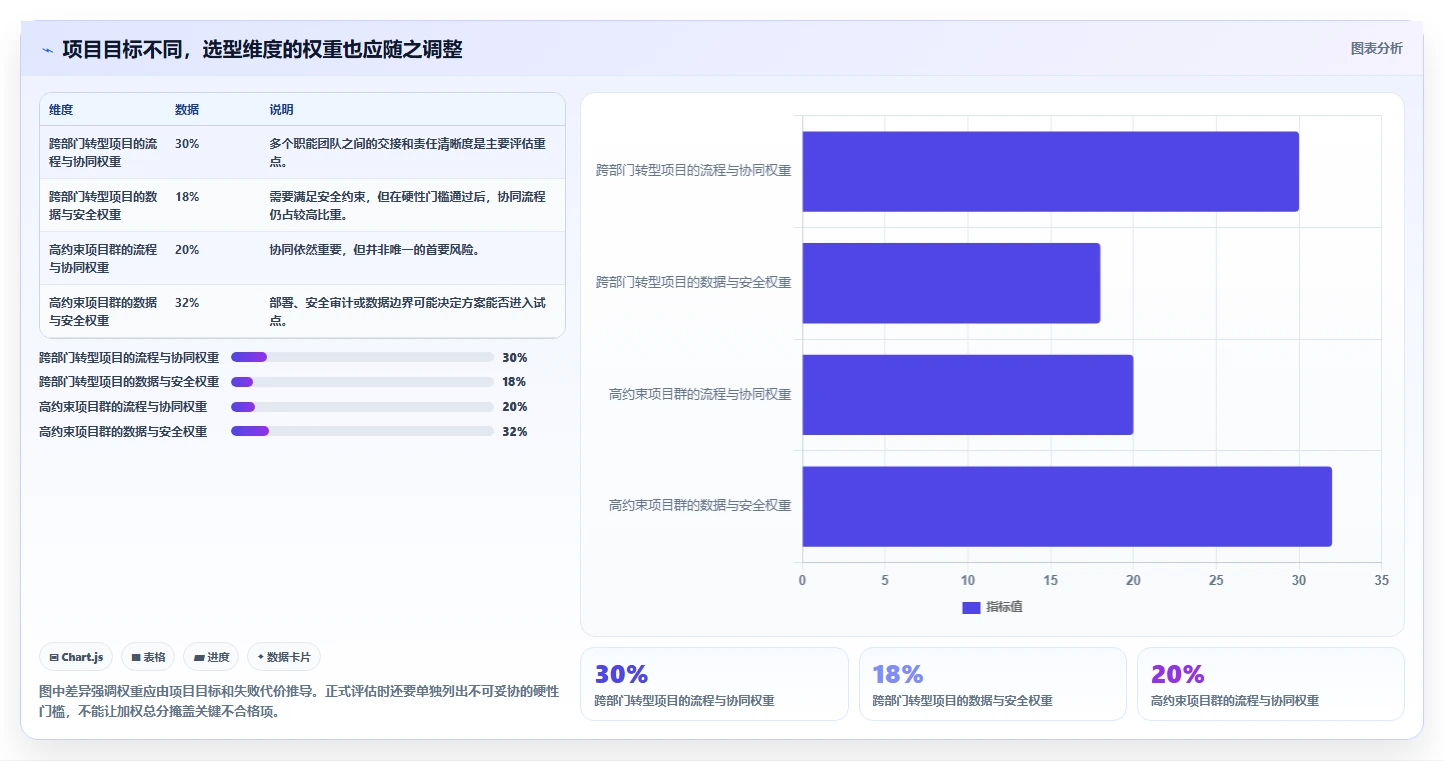Screen dimensions: 1444x761
Task: Click the 20% value in the table
Action: (187, 250)
